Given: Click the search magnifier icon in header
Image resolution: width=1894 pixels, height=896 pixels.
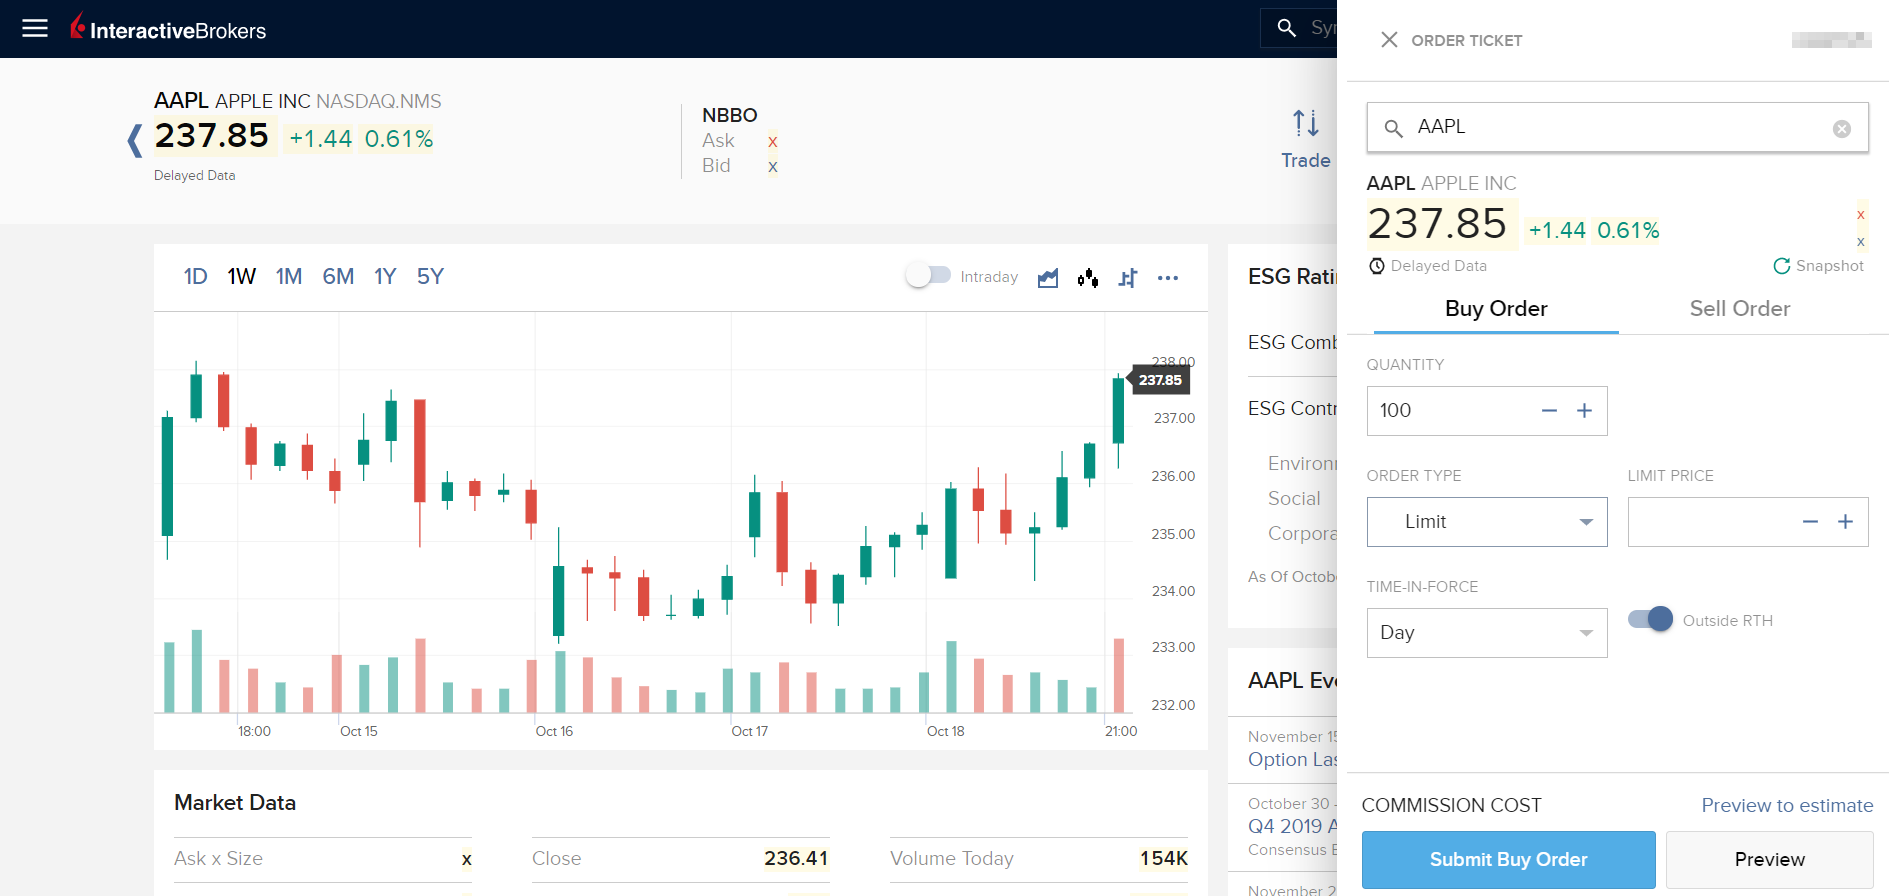Looking at the screenshot, I should (1287, 28).
